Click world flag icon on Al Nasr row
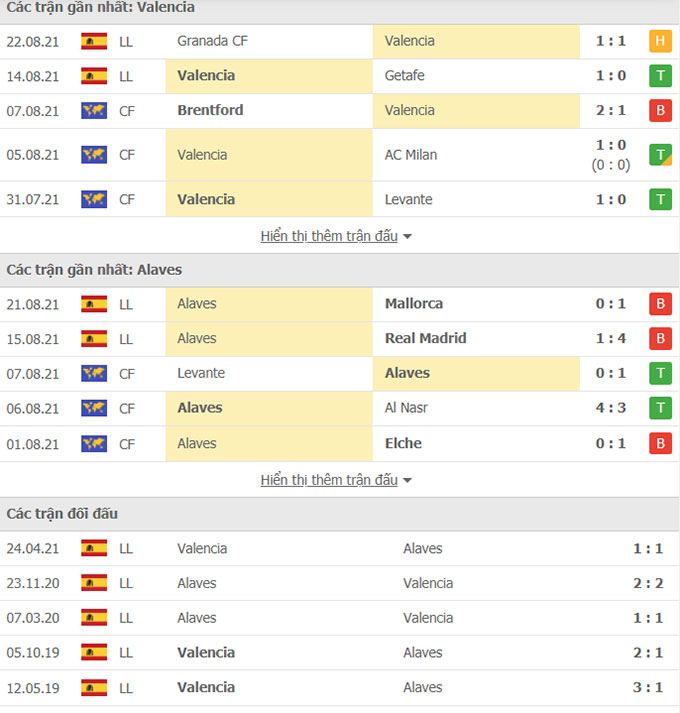The image size is (680, 713). (x=94, y=408)
